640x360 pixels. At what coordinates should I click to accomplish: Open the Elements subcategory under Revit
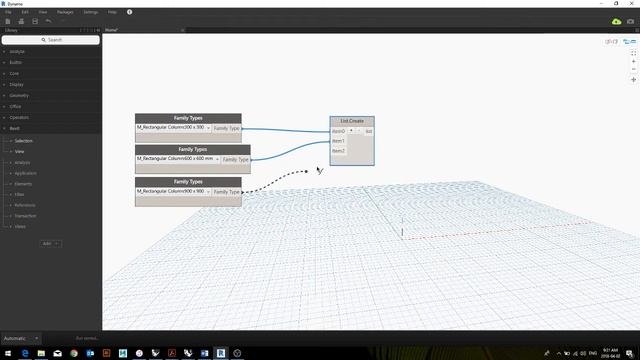(x=23, y=184)
